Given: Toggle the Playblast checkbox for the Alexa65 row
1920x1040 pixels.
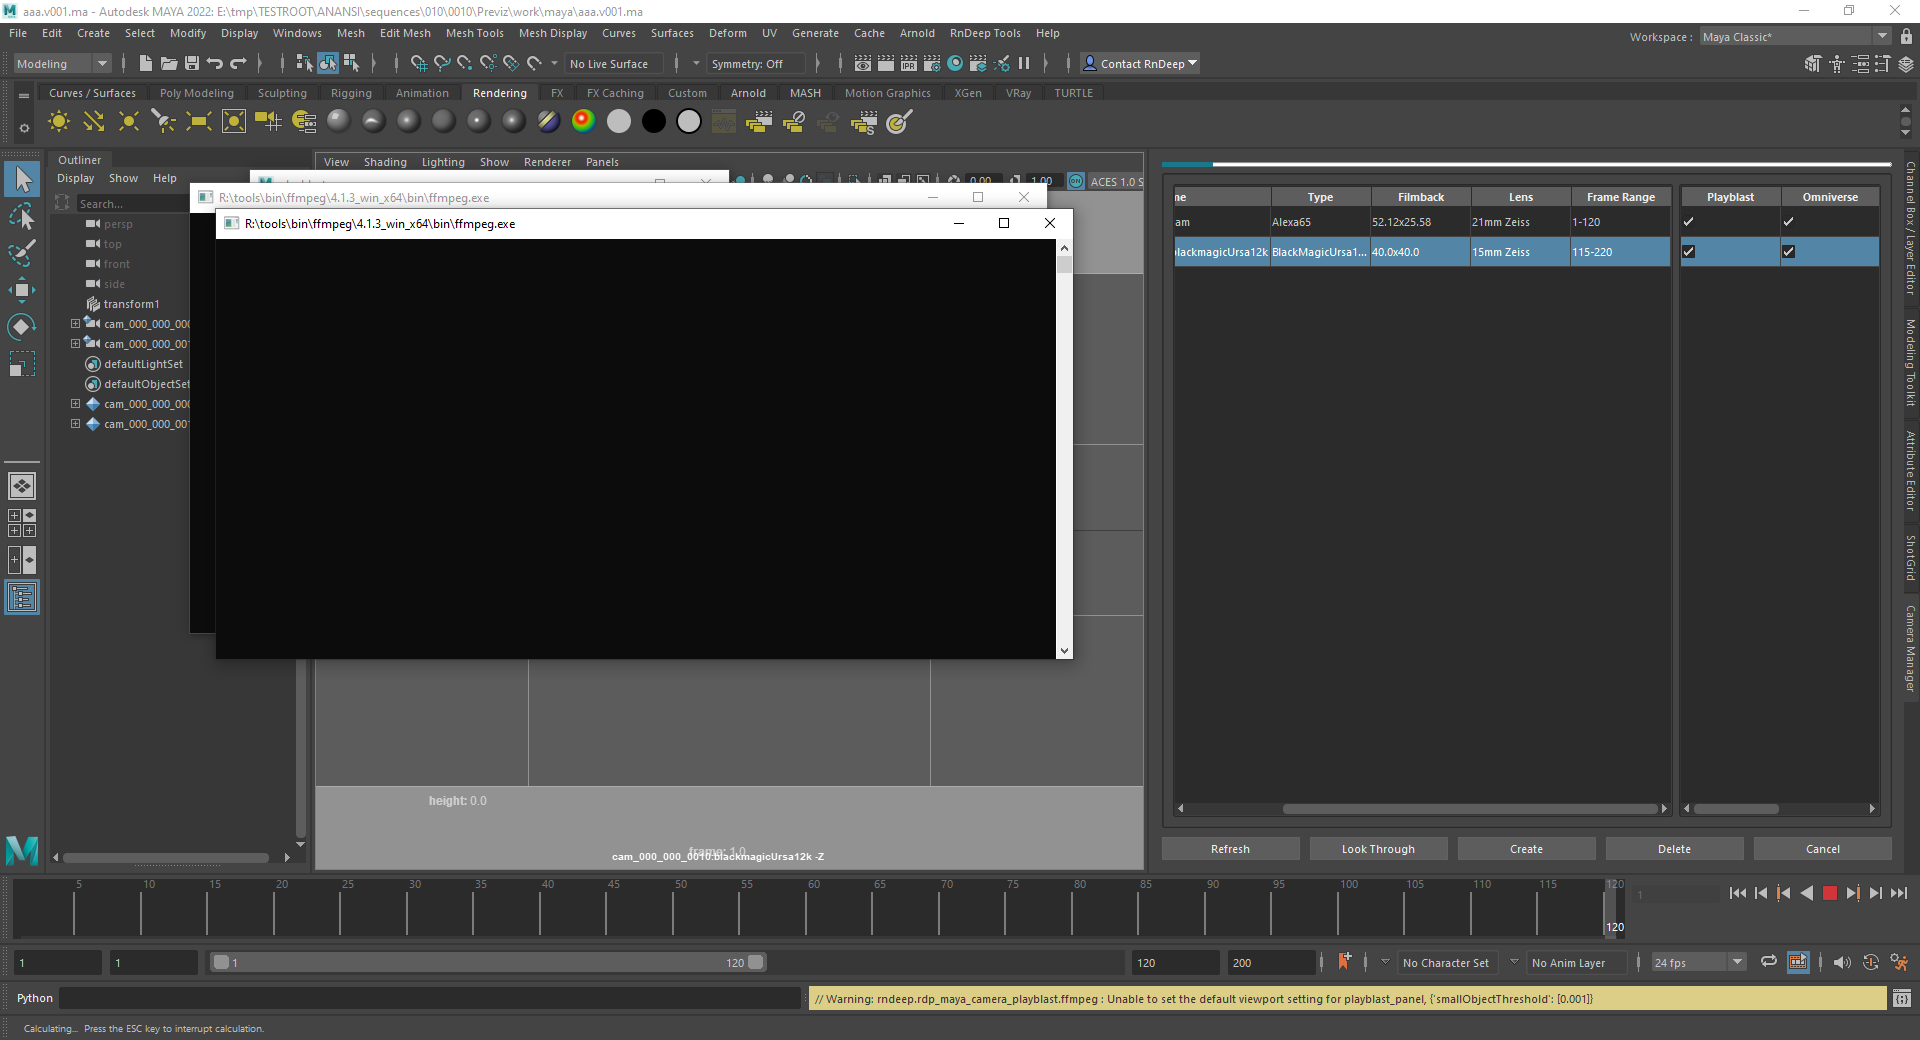Looking at the screenshot, I should (x=1689, y=222).
